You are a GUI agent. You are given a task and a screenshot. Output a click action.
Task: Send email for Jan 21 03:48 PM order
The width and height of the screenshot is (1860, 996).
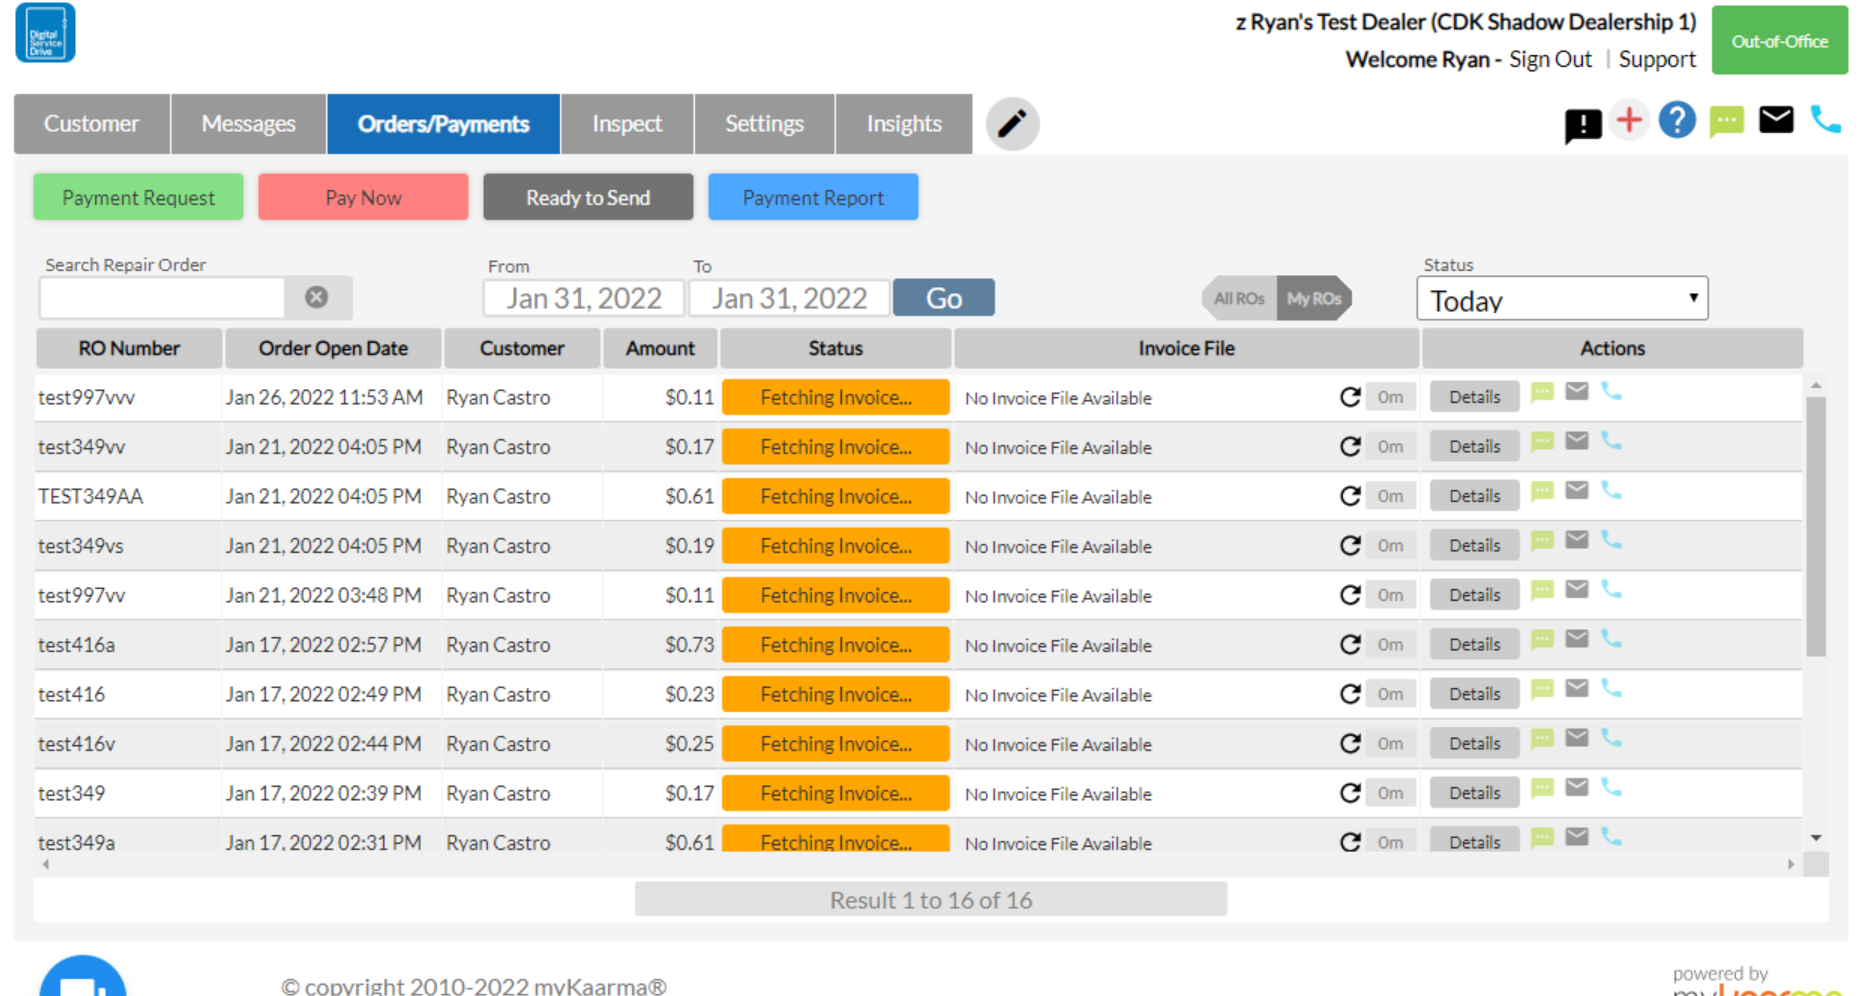pyautogui.click(x=1577, y=589)
